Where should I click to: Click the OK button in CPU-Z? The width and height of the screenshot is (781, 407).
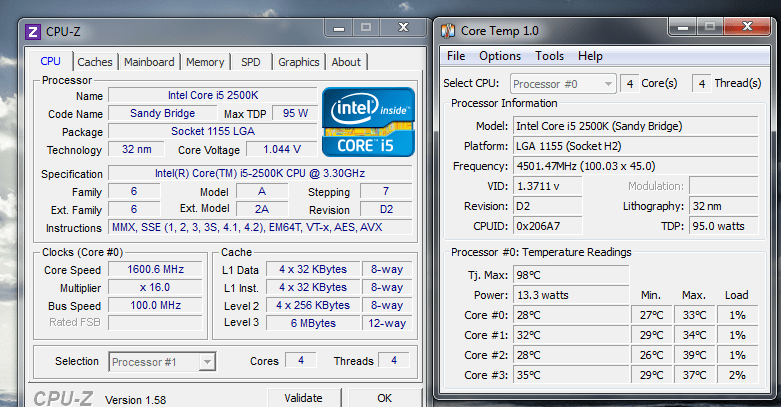point(385,398)
